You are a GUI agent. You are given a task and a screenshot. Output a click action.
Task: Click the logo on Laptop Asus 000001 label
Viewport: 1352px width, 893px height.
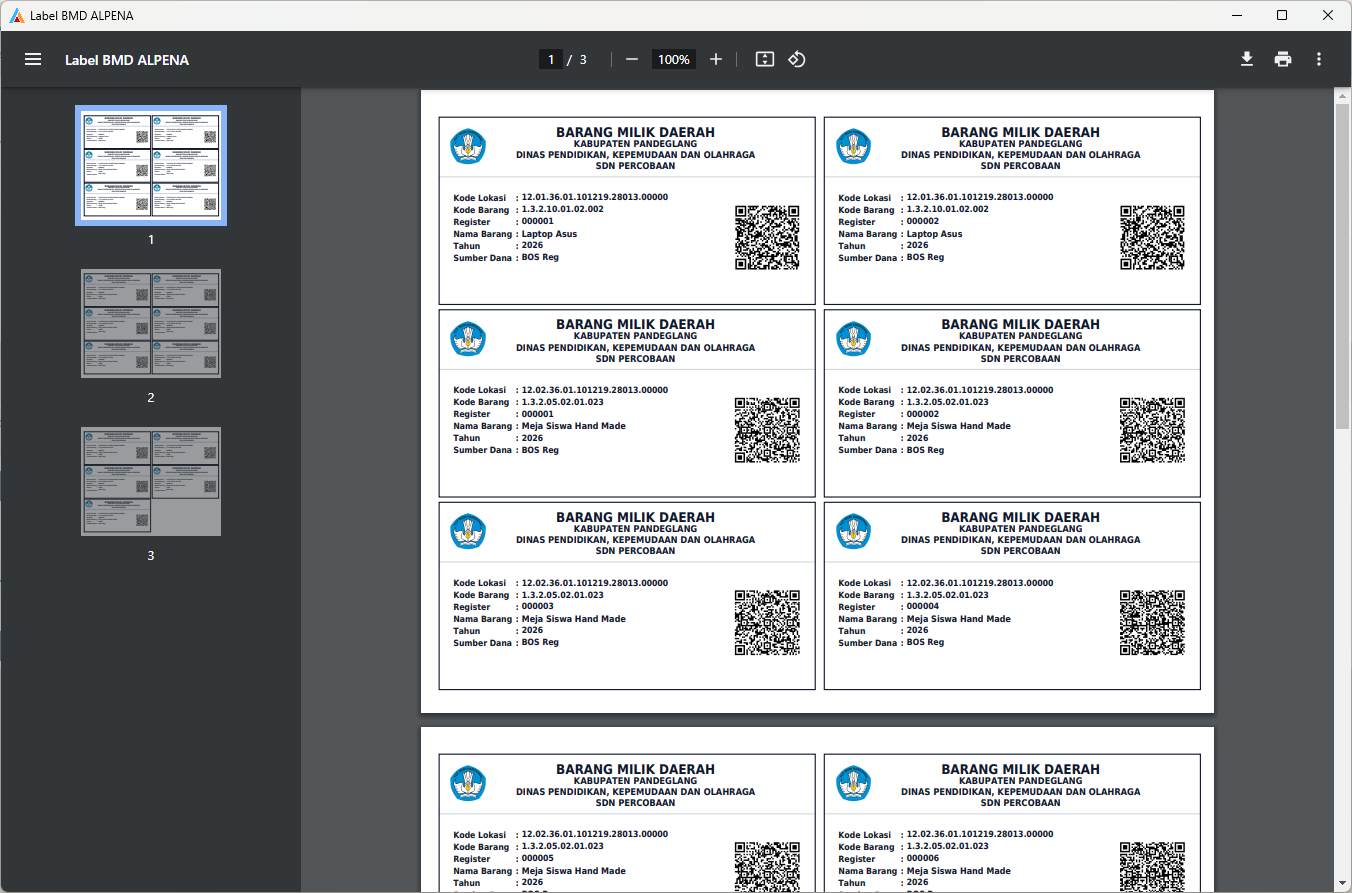pos(468,147)
